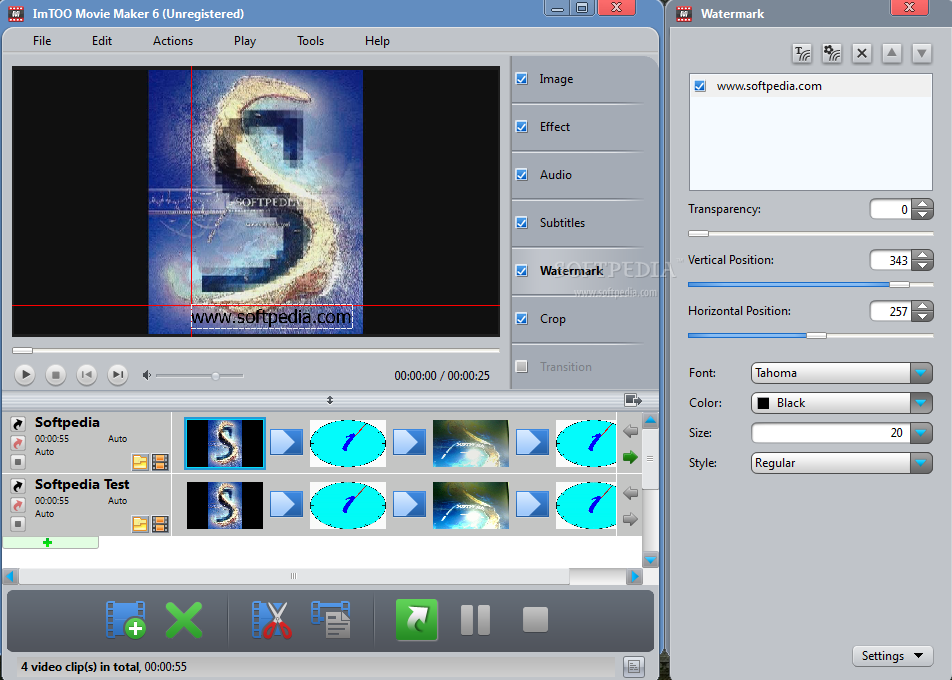952x680 pixels.
Task: Click the Play preview button
Action: pyautogui.click(x=25, y=375)
